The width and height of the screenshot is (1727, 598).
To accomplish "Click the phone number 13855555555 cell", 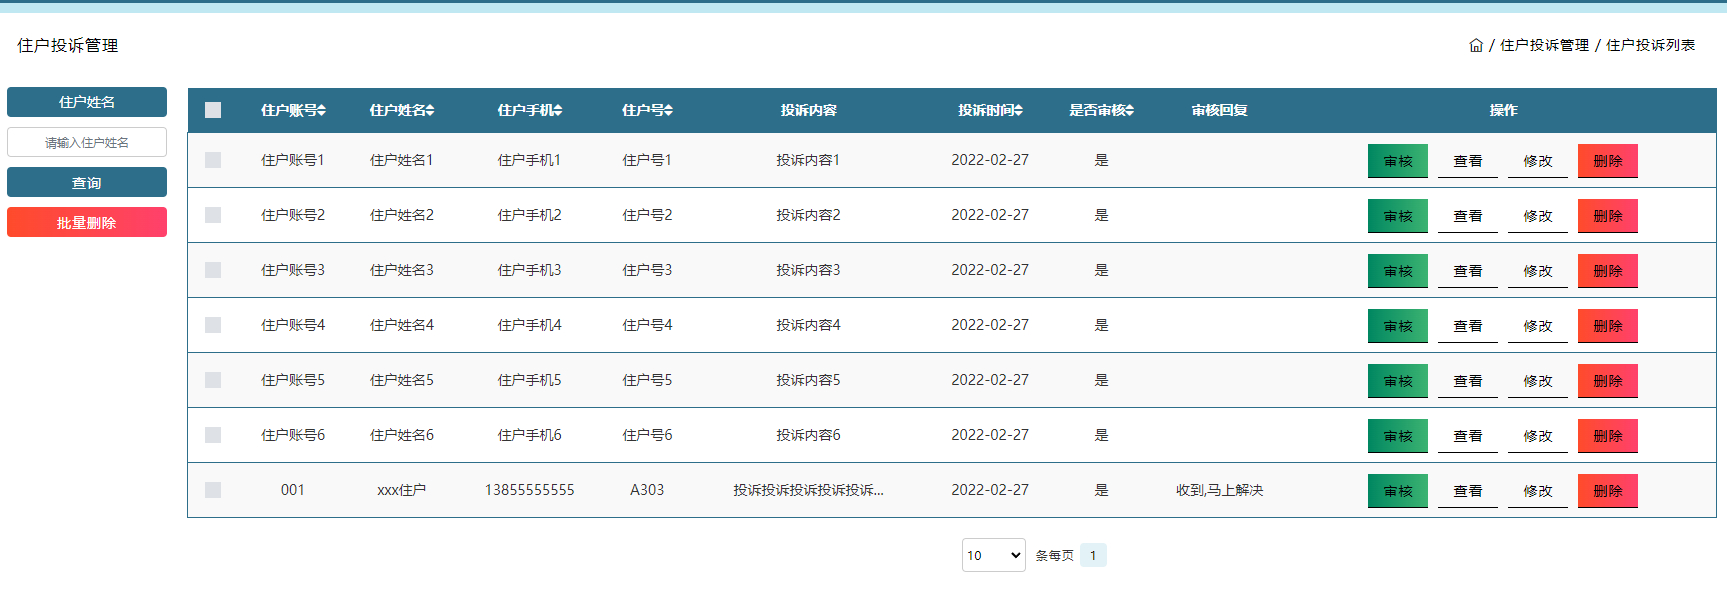I will click(x=530, y=490).
